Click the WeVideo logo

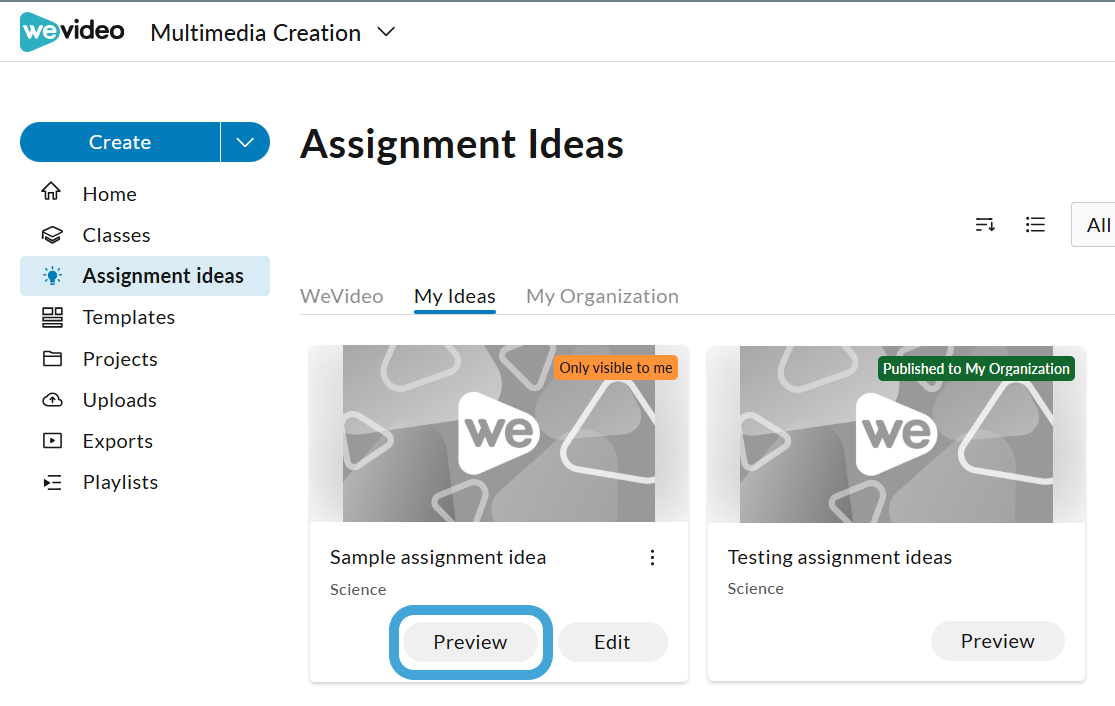pyautogui.click(x=72, y=31)
